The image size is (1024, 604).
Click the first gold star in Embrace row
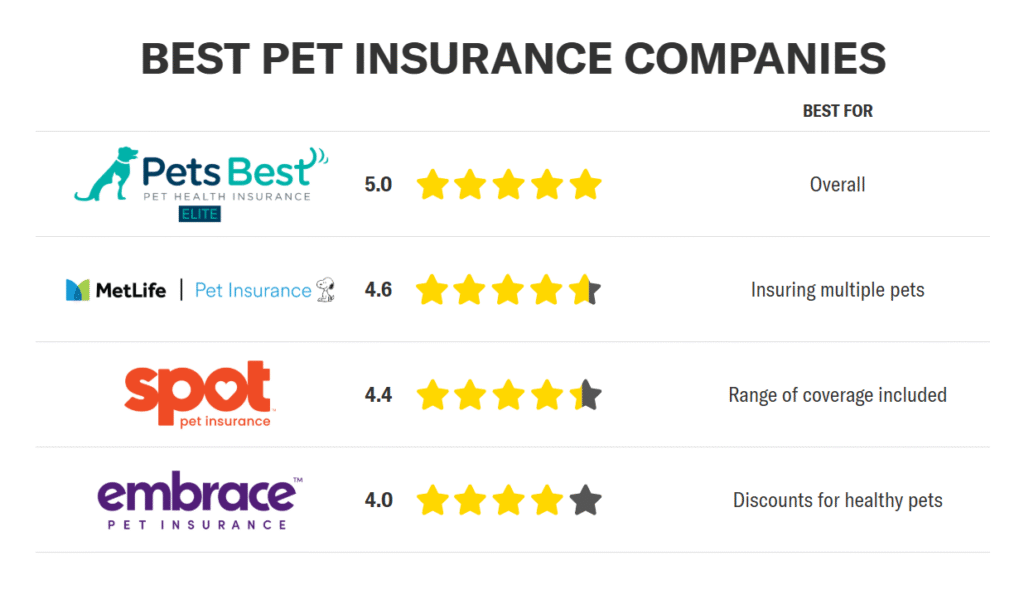432,500
